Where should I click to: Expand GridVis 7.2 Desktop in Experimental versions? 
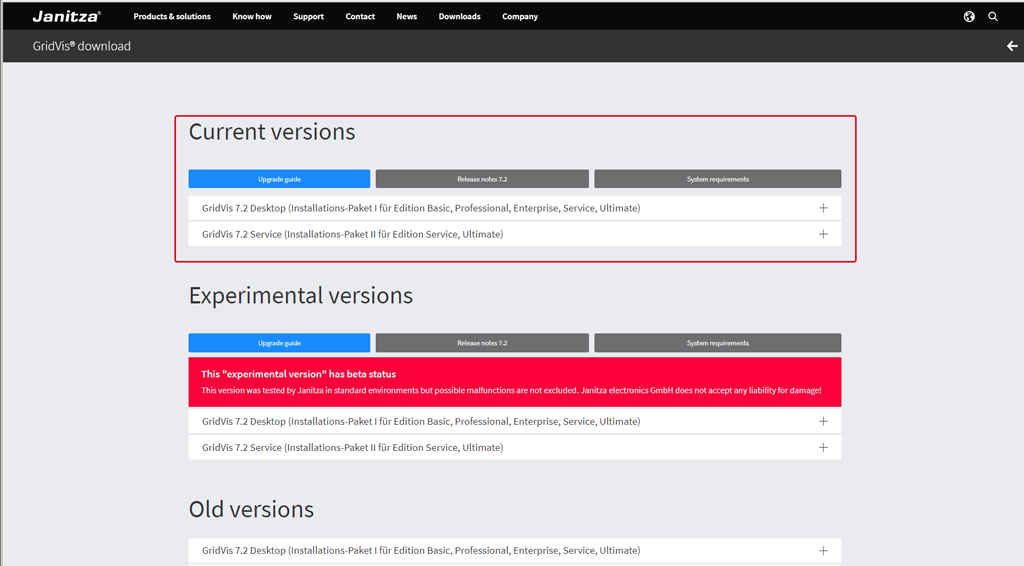(x=515, y=422)
